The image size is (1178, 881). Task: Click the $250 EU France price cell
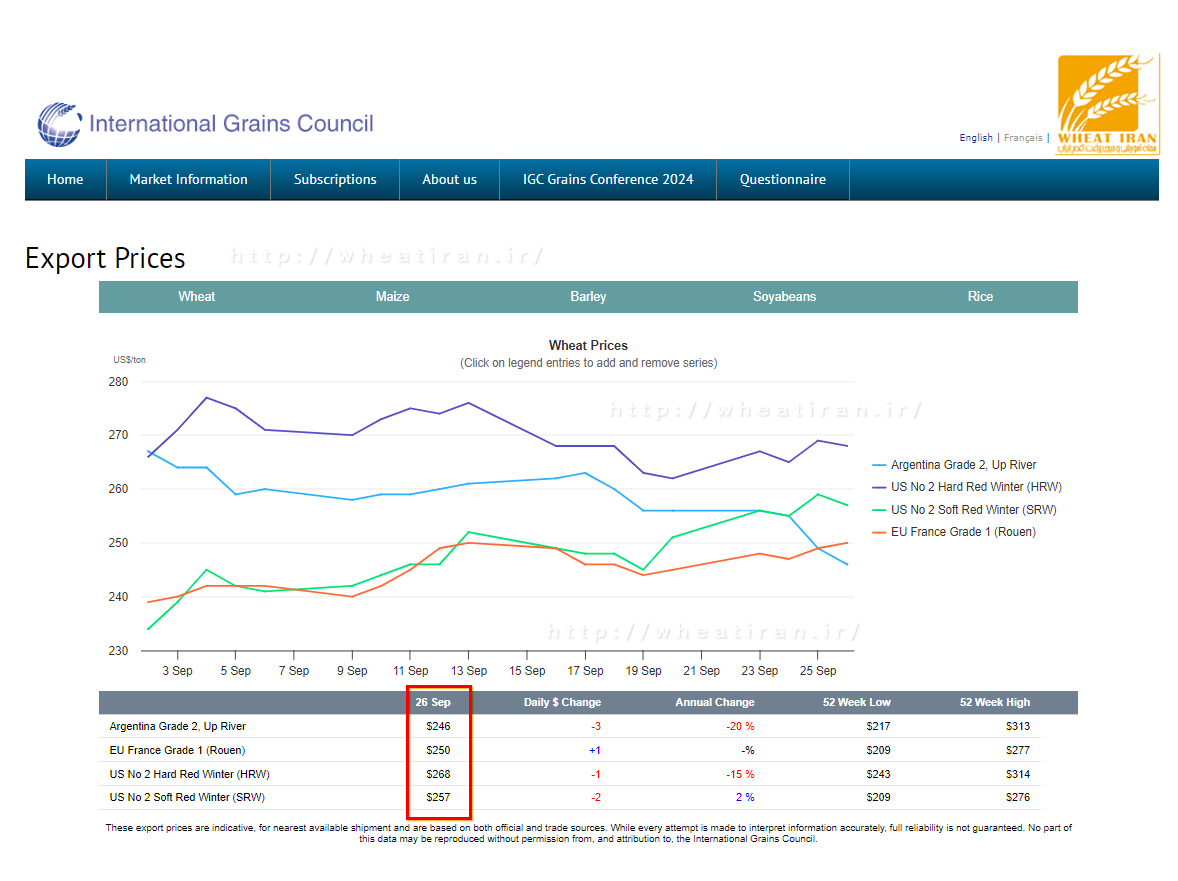pyautogui.click(x=438, y=750)
